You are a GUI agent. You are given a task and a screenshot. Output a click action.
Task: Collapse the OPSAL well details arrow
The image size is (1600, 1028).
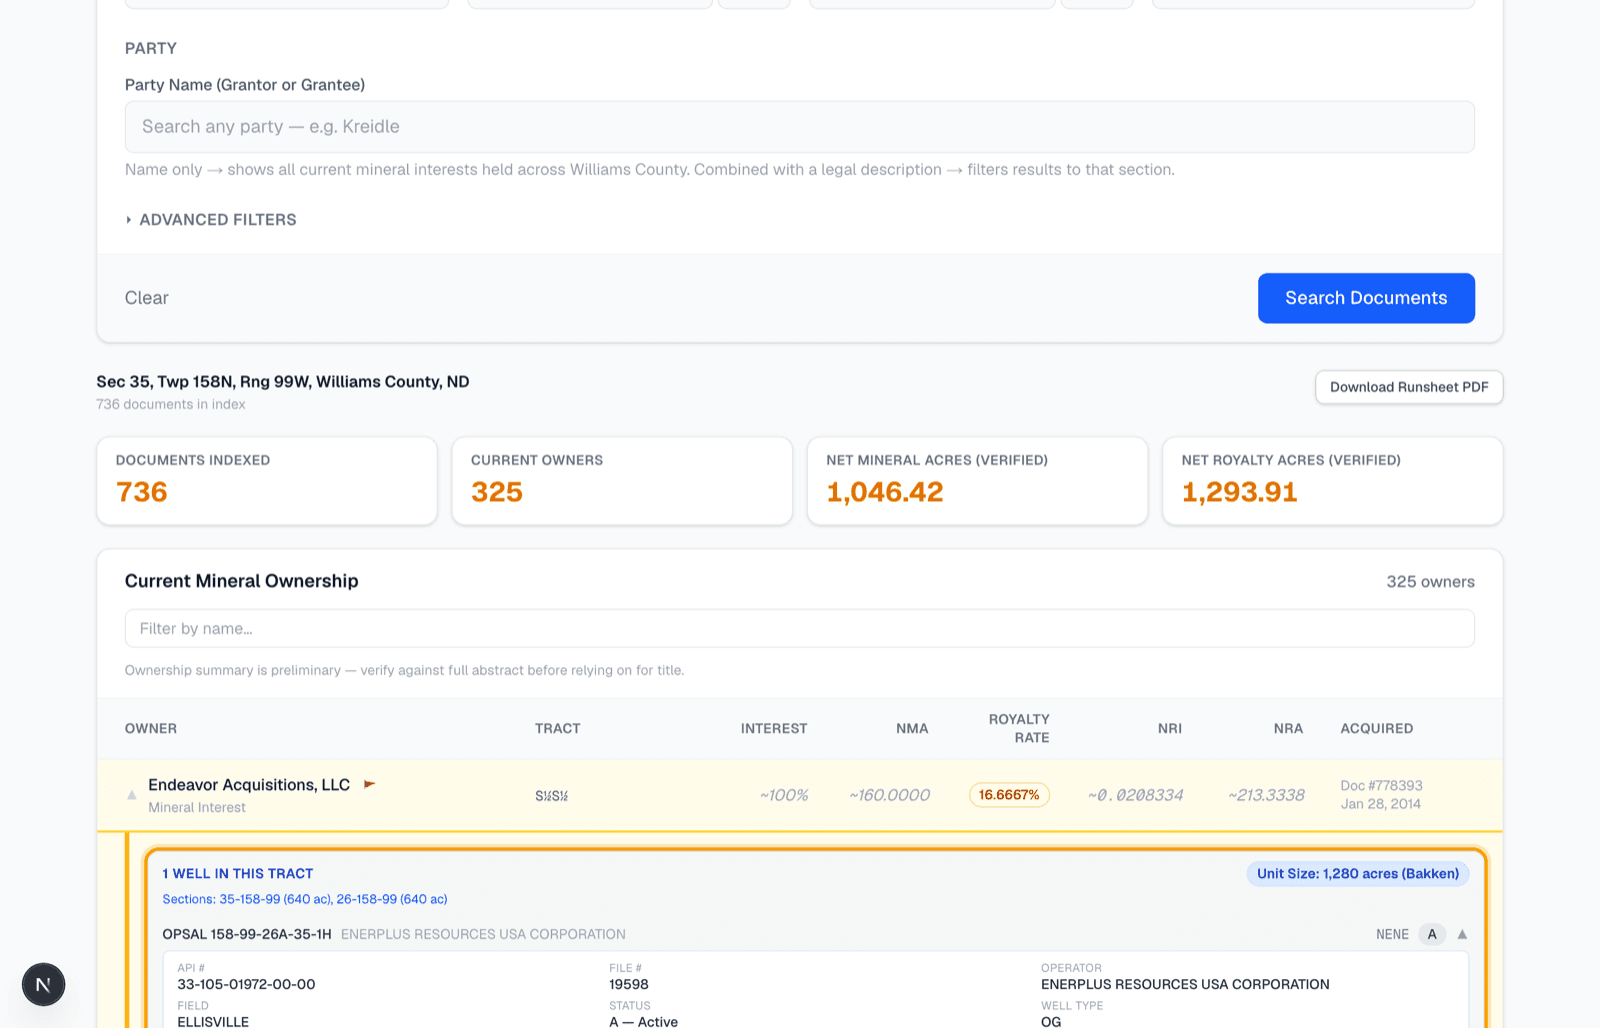(1462, 934)
